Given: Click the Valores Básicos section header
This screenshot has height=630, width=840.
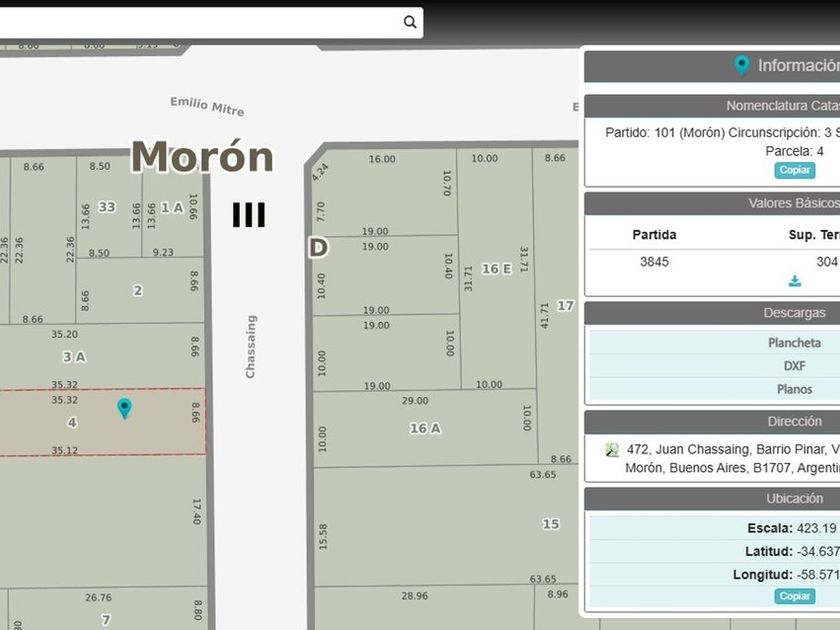Looking at the screenshot, I should point(712,204).
